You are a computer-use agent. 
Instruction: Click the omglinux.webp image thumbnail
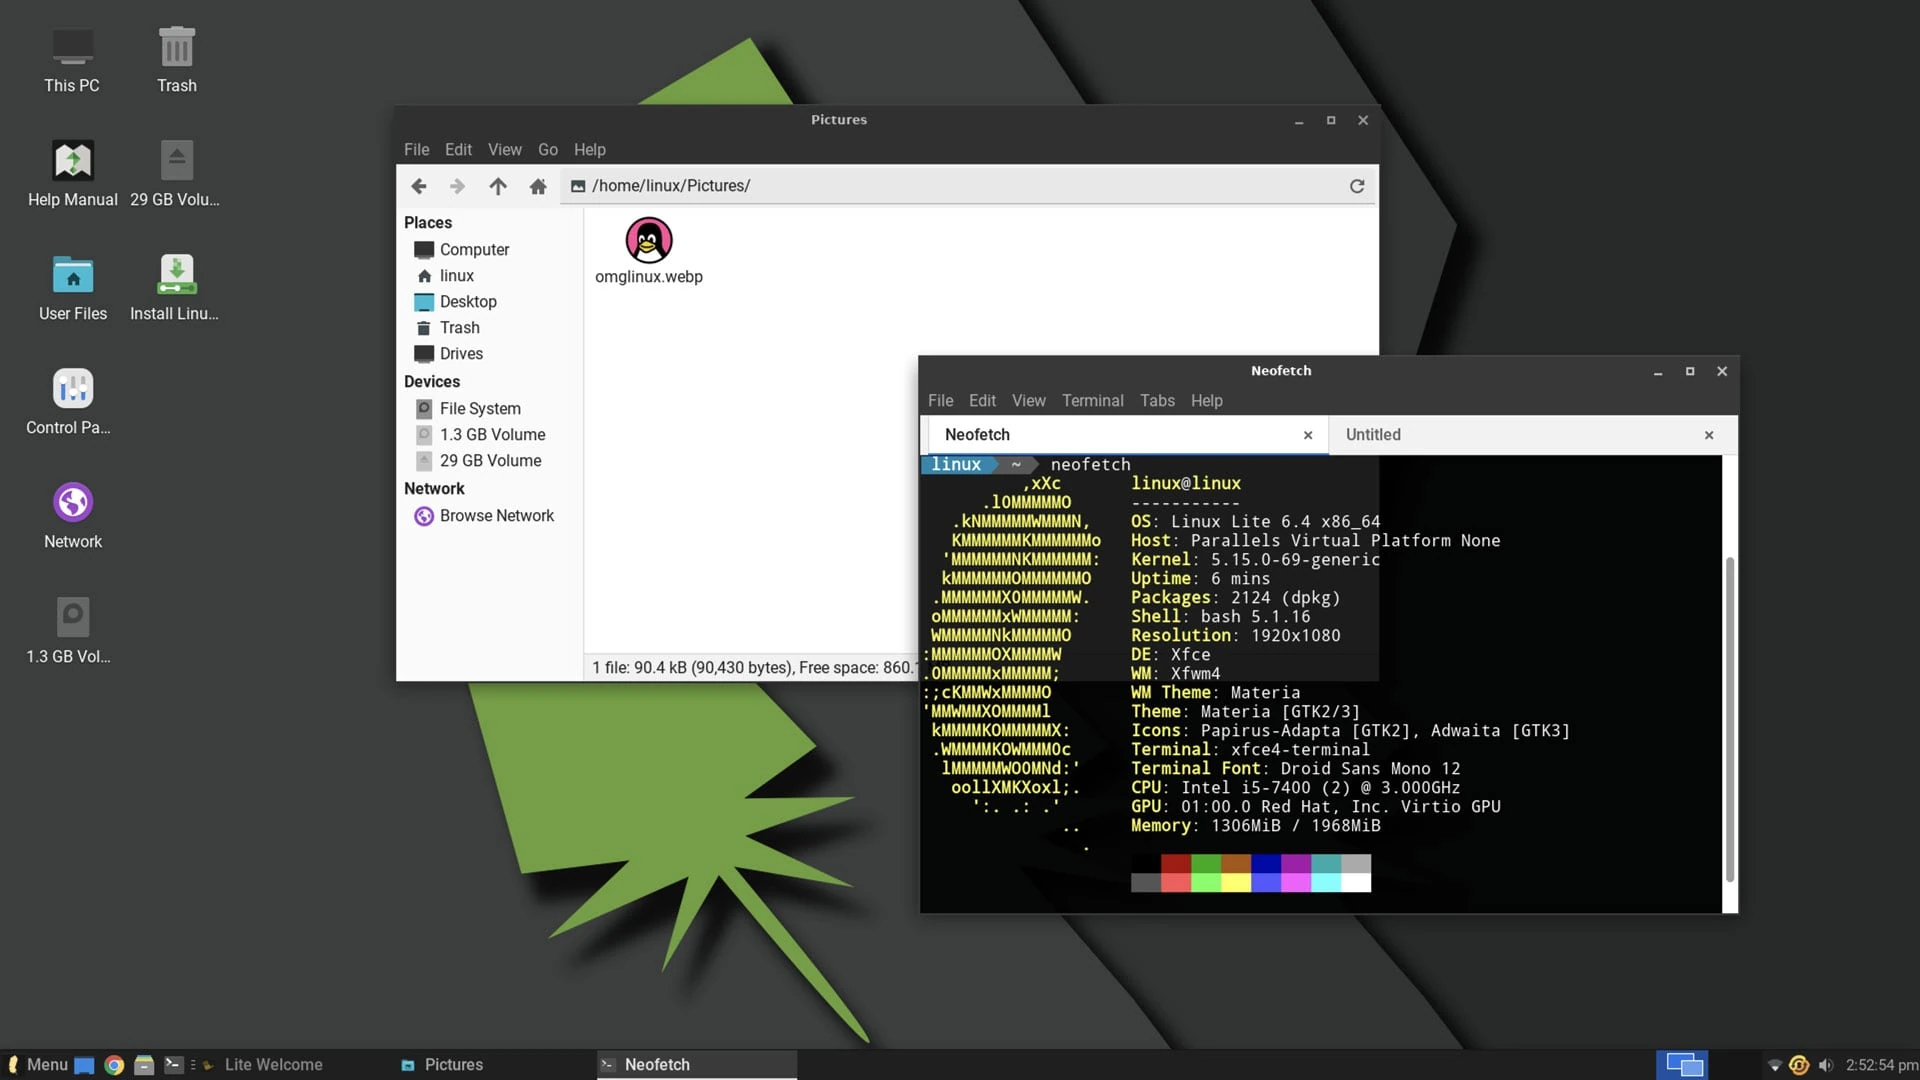647,240
